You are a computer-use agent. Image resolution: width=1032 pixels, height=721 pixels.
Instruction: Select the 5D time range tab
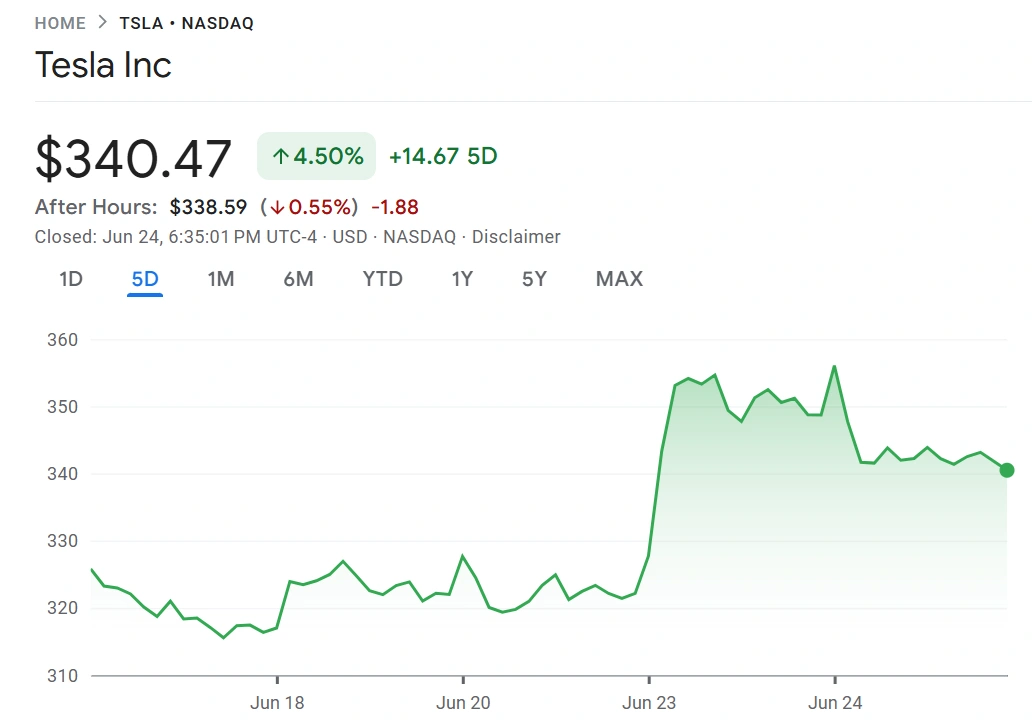click(145, 279)
